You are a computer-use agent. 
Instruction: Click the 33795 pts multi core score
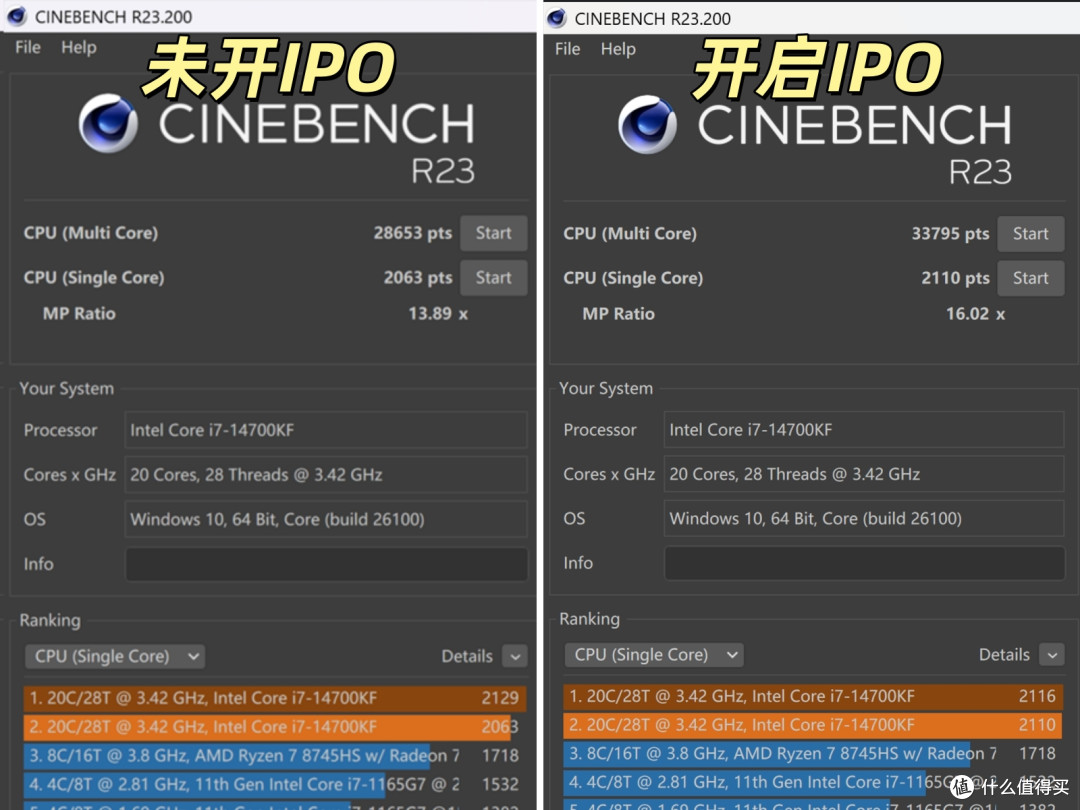coord(951,234)
